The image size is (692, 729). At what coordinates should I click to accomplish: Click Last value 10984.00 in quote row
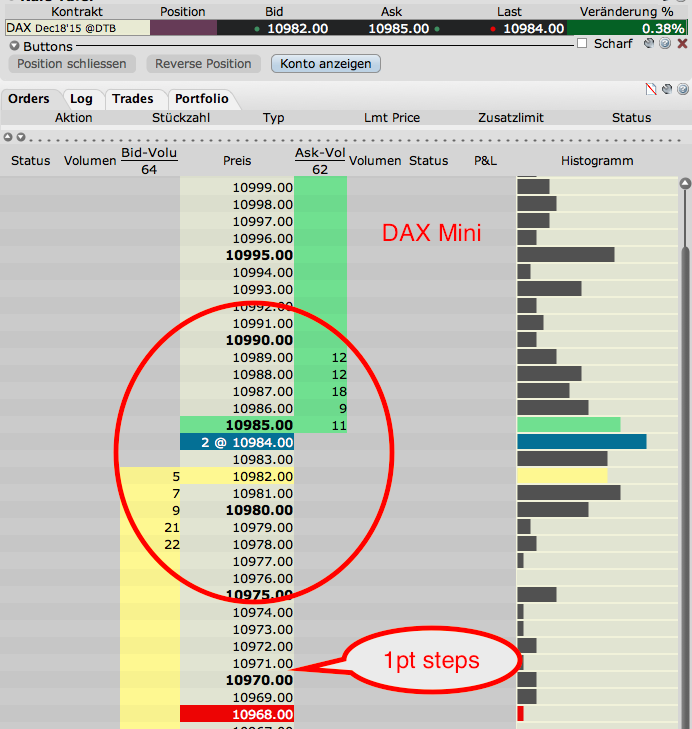click(533, 28)
